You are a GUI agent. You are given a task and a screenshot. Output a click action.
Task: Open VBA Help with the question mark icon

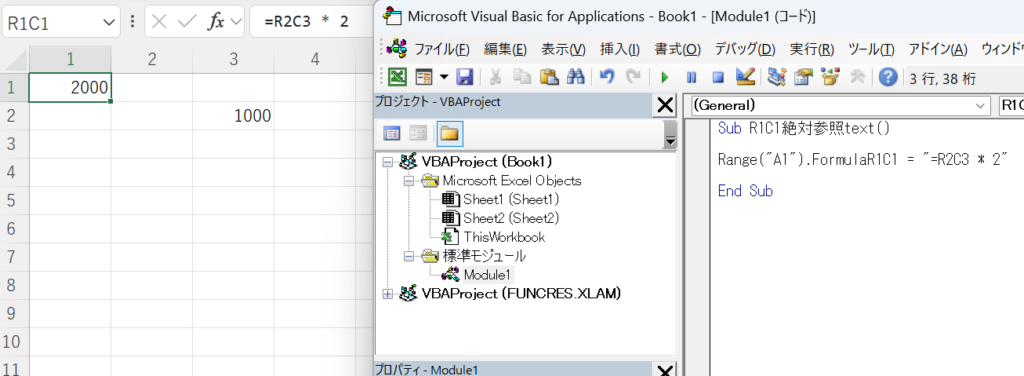pos(888,78)
